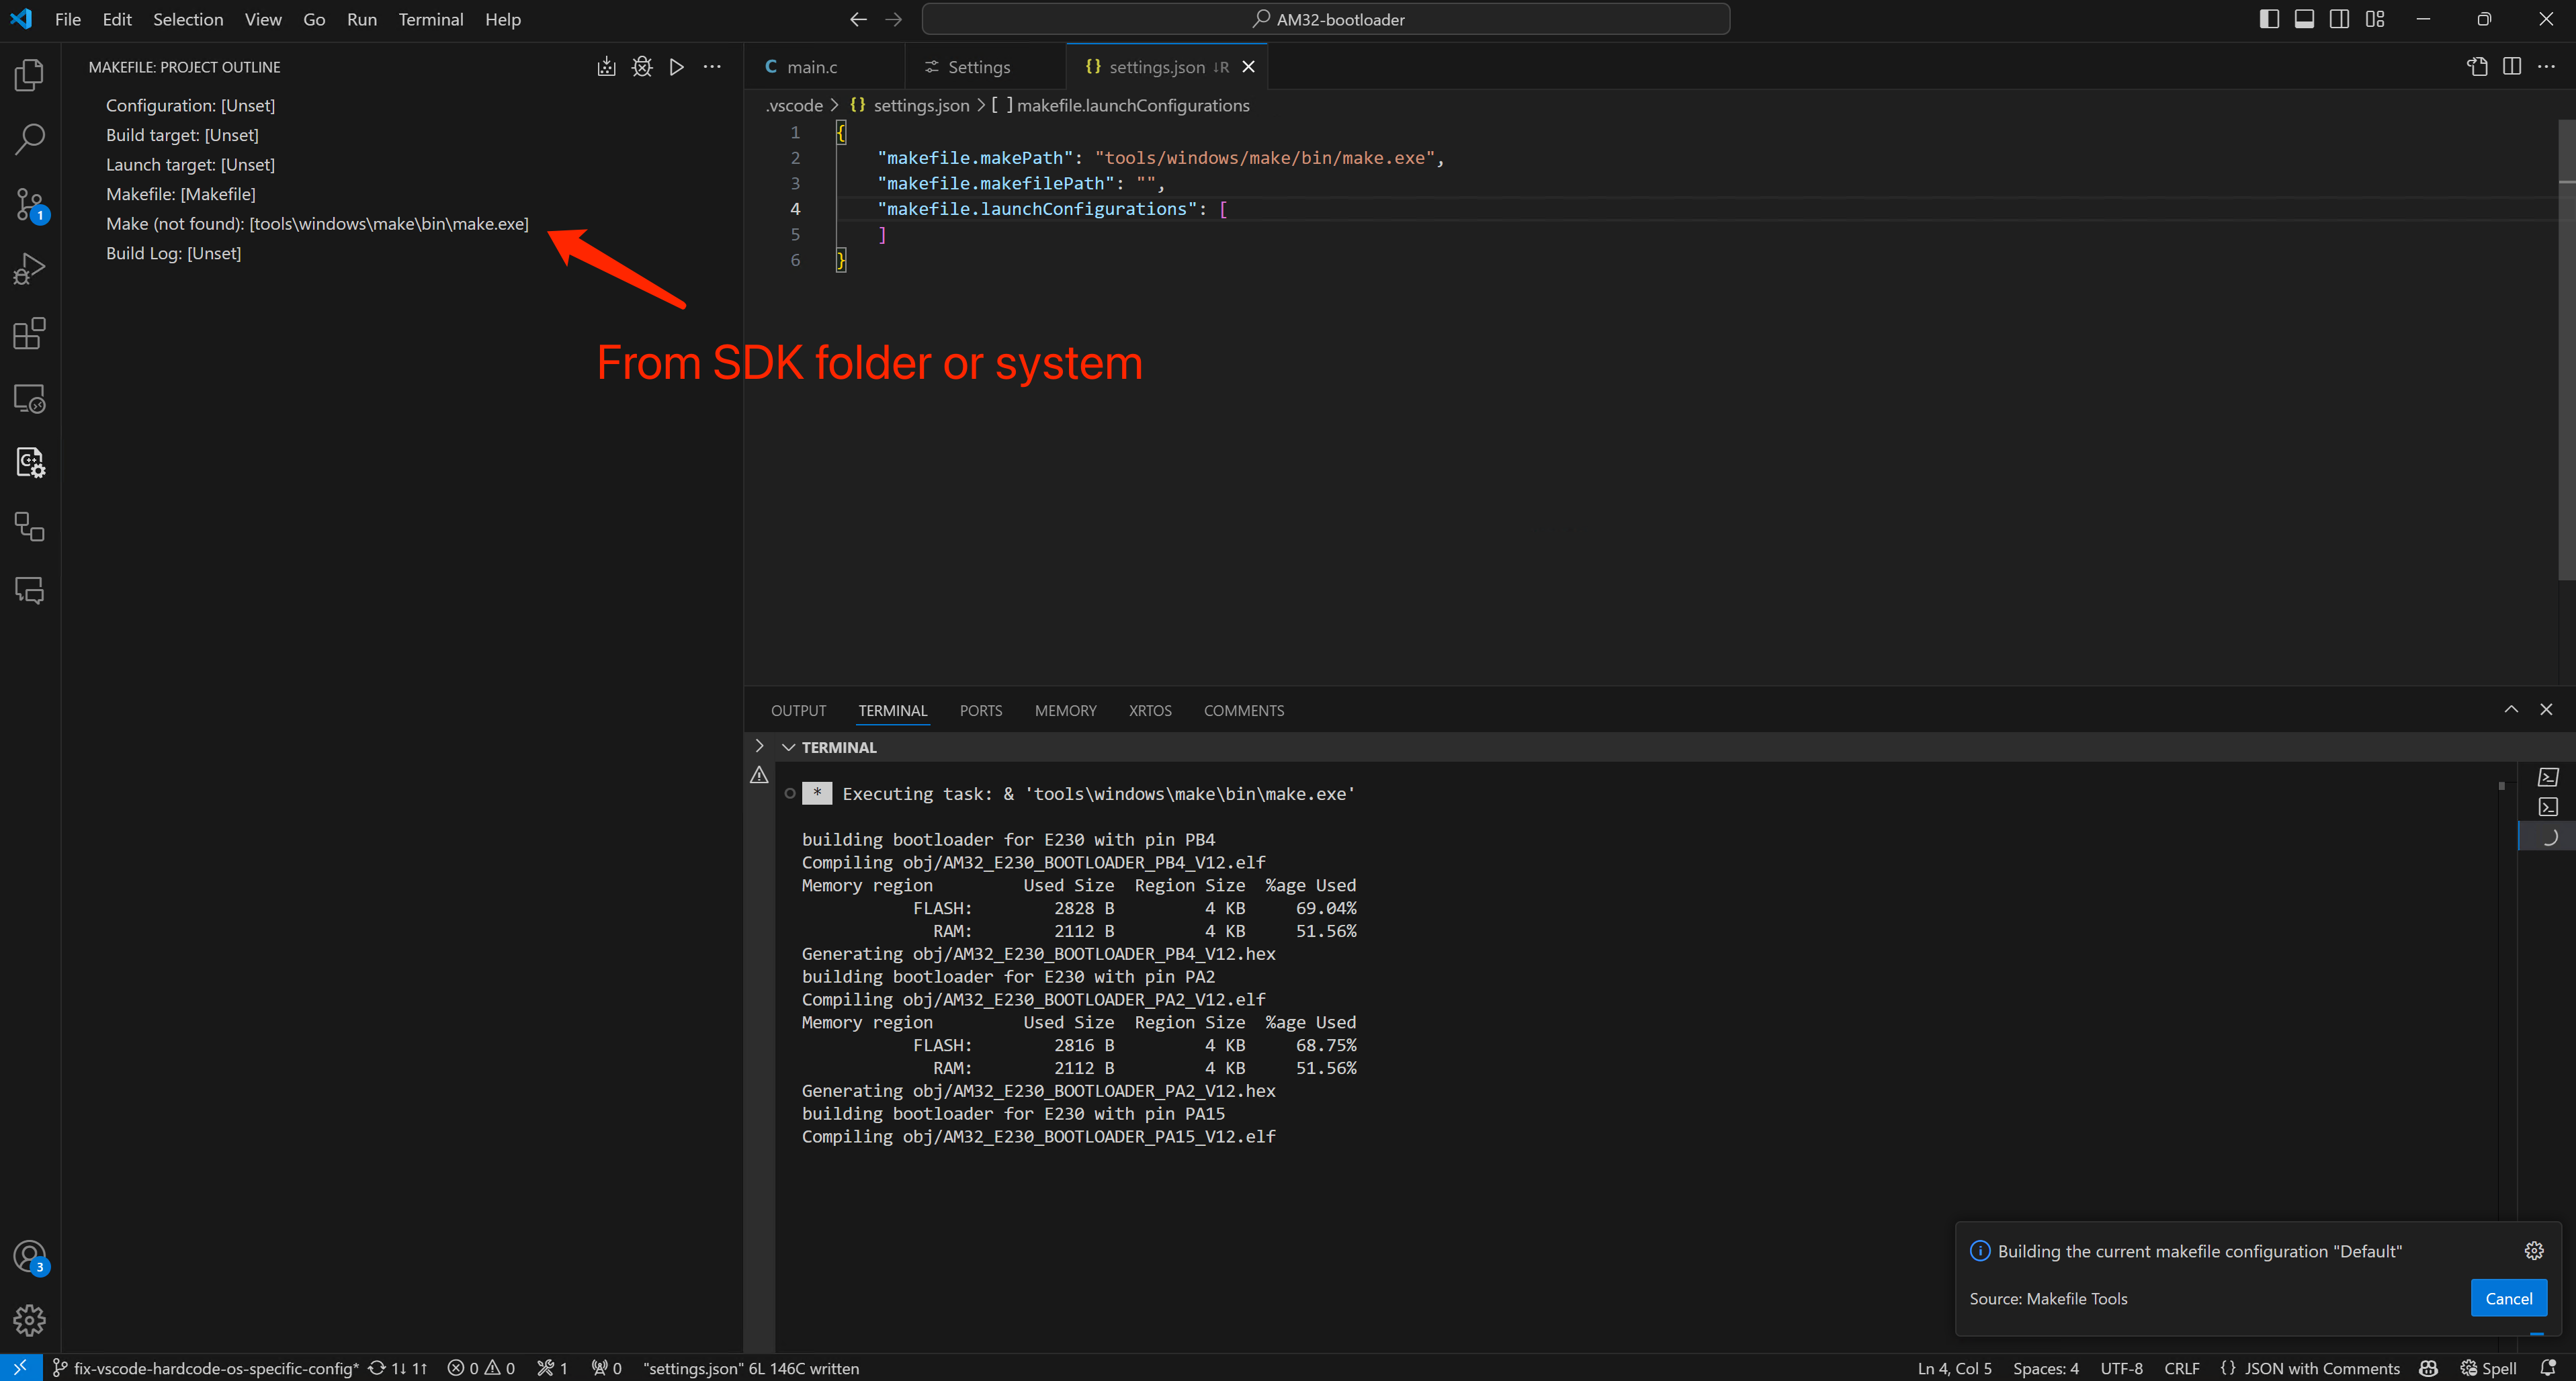
Task: Switch to main.c tab
Action: coord(811,67)
